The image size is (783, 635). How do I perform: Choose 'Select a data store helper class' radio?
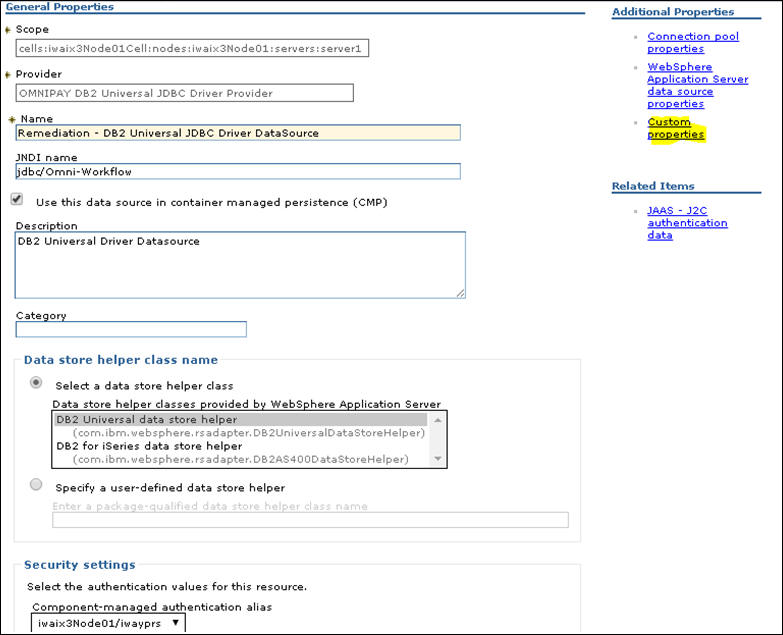[x=36, y=383]
